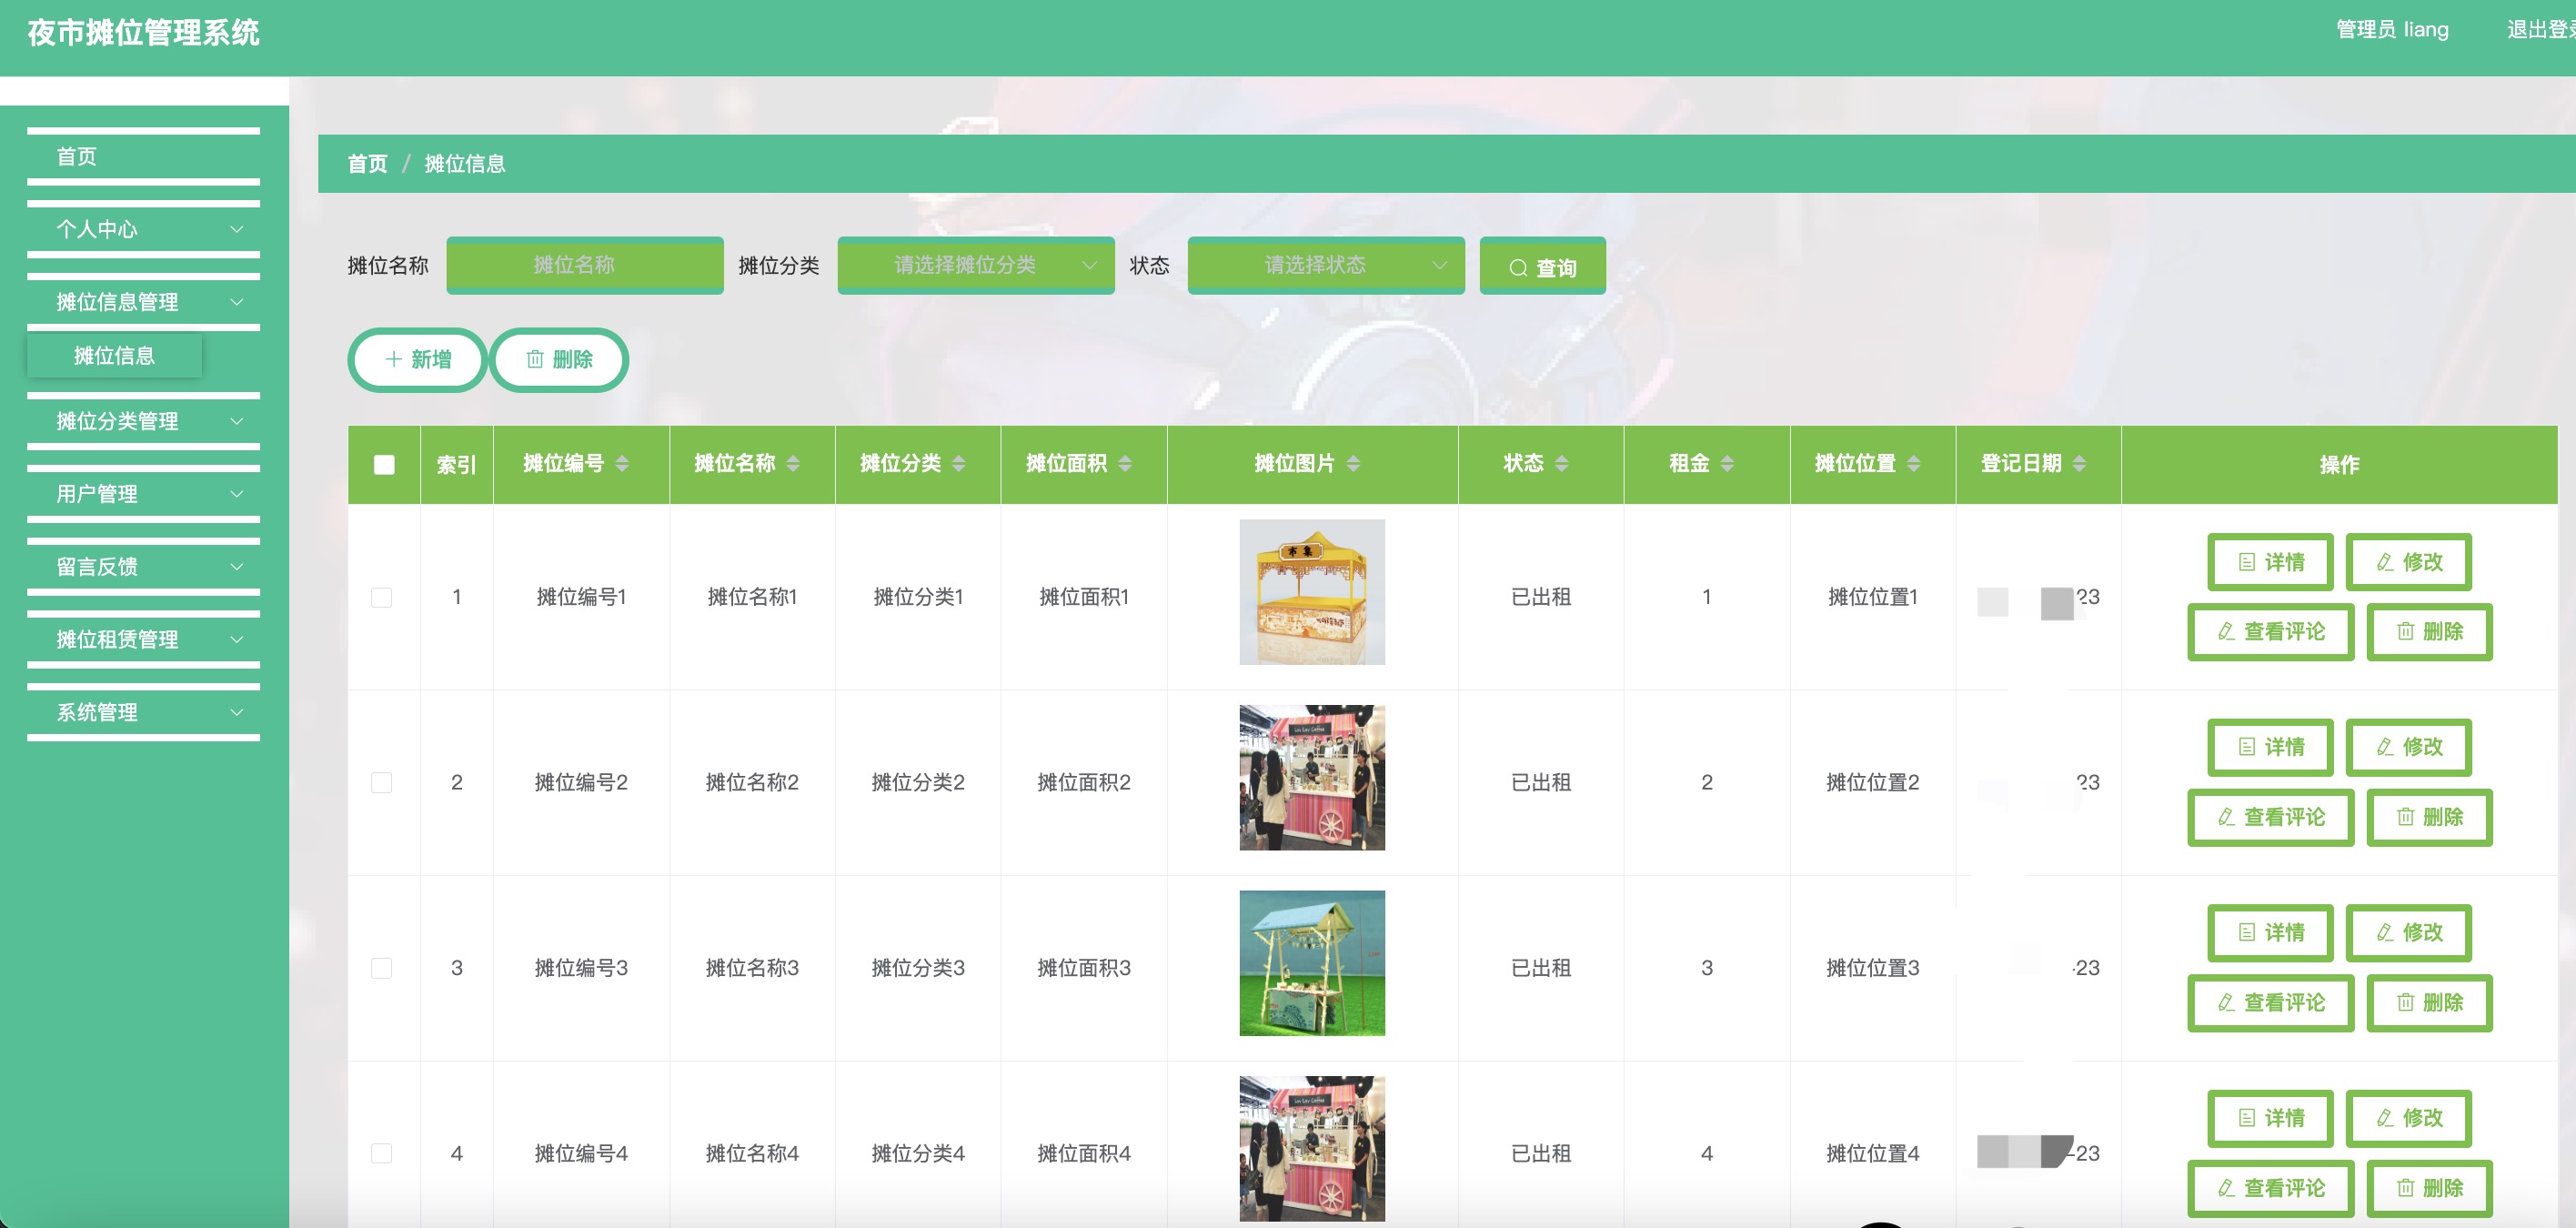Check the checkbox for row 2
The width and height of the screenshot is (2576, 1228).
381,782
